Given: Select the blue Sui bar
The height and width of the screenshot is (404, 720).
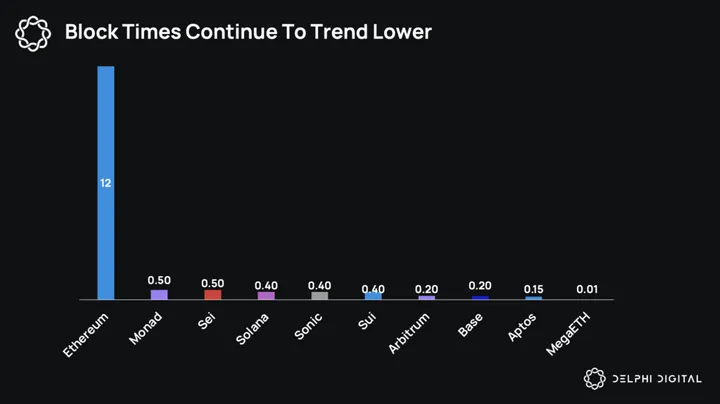Looking at the screenshot, I should 373,296.
